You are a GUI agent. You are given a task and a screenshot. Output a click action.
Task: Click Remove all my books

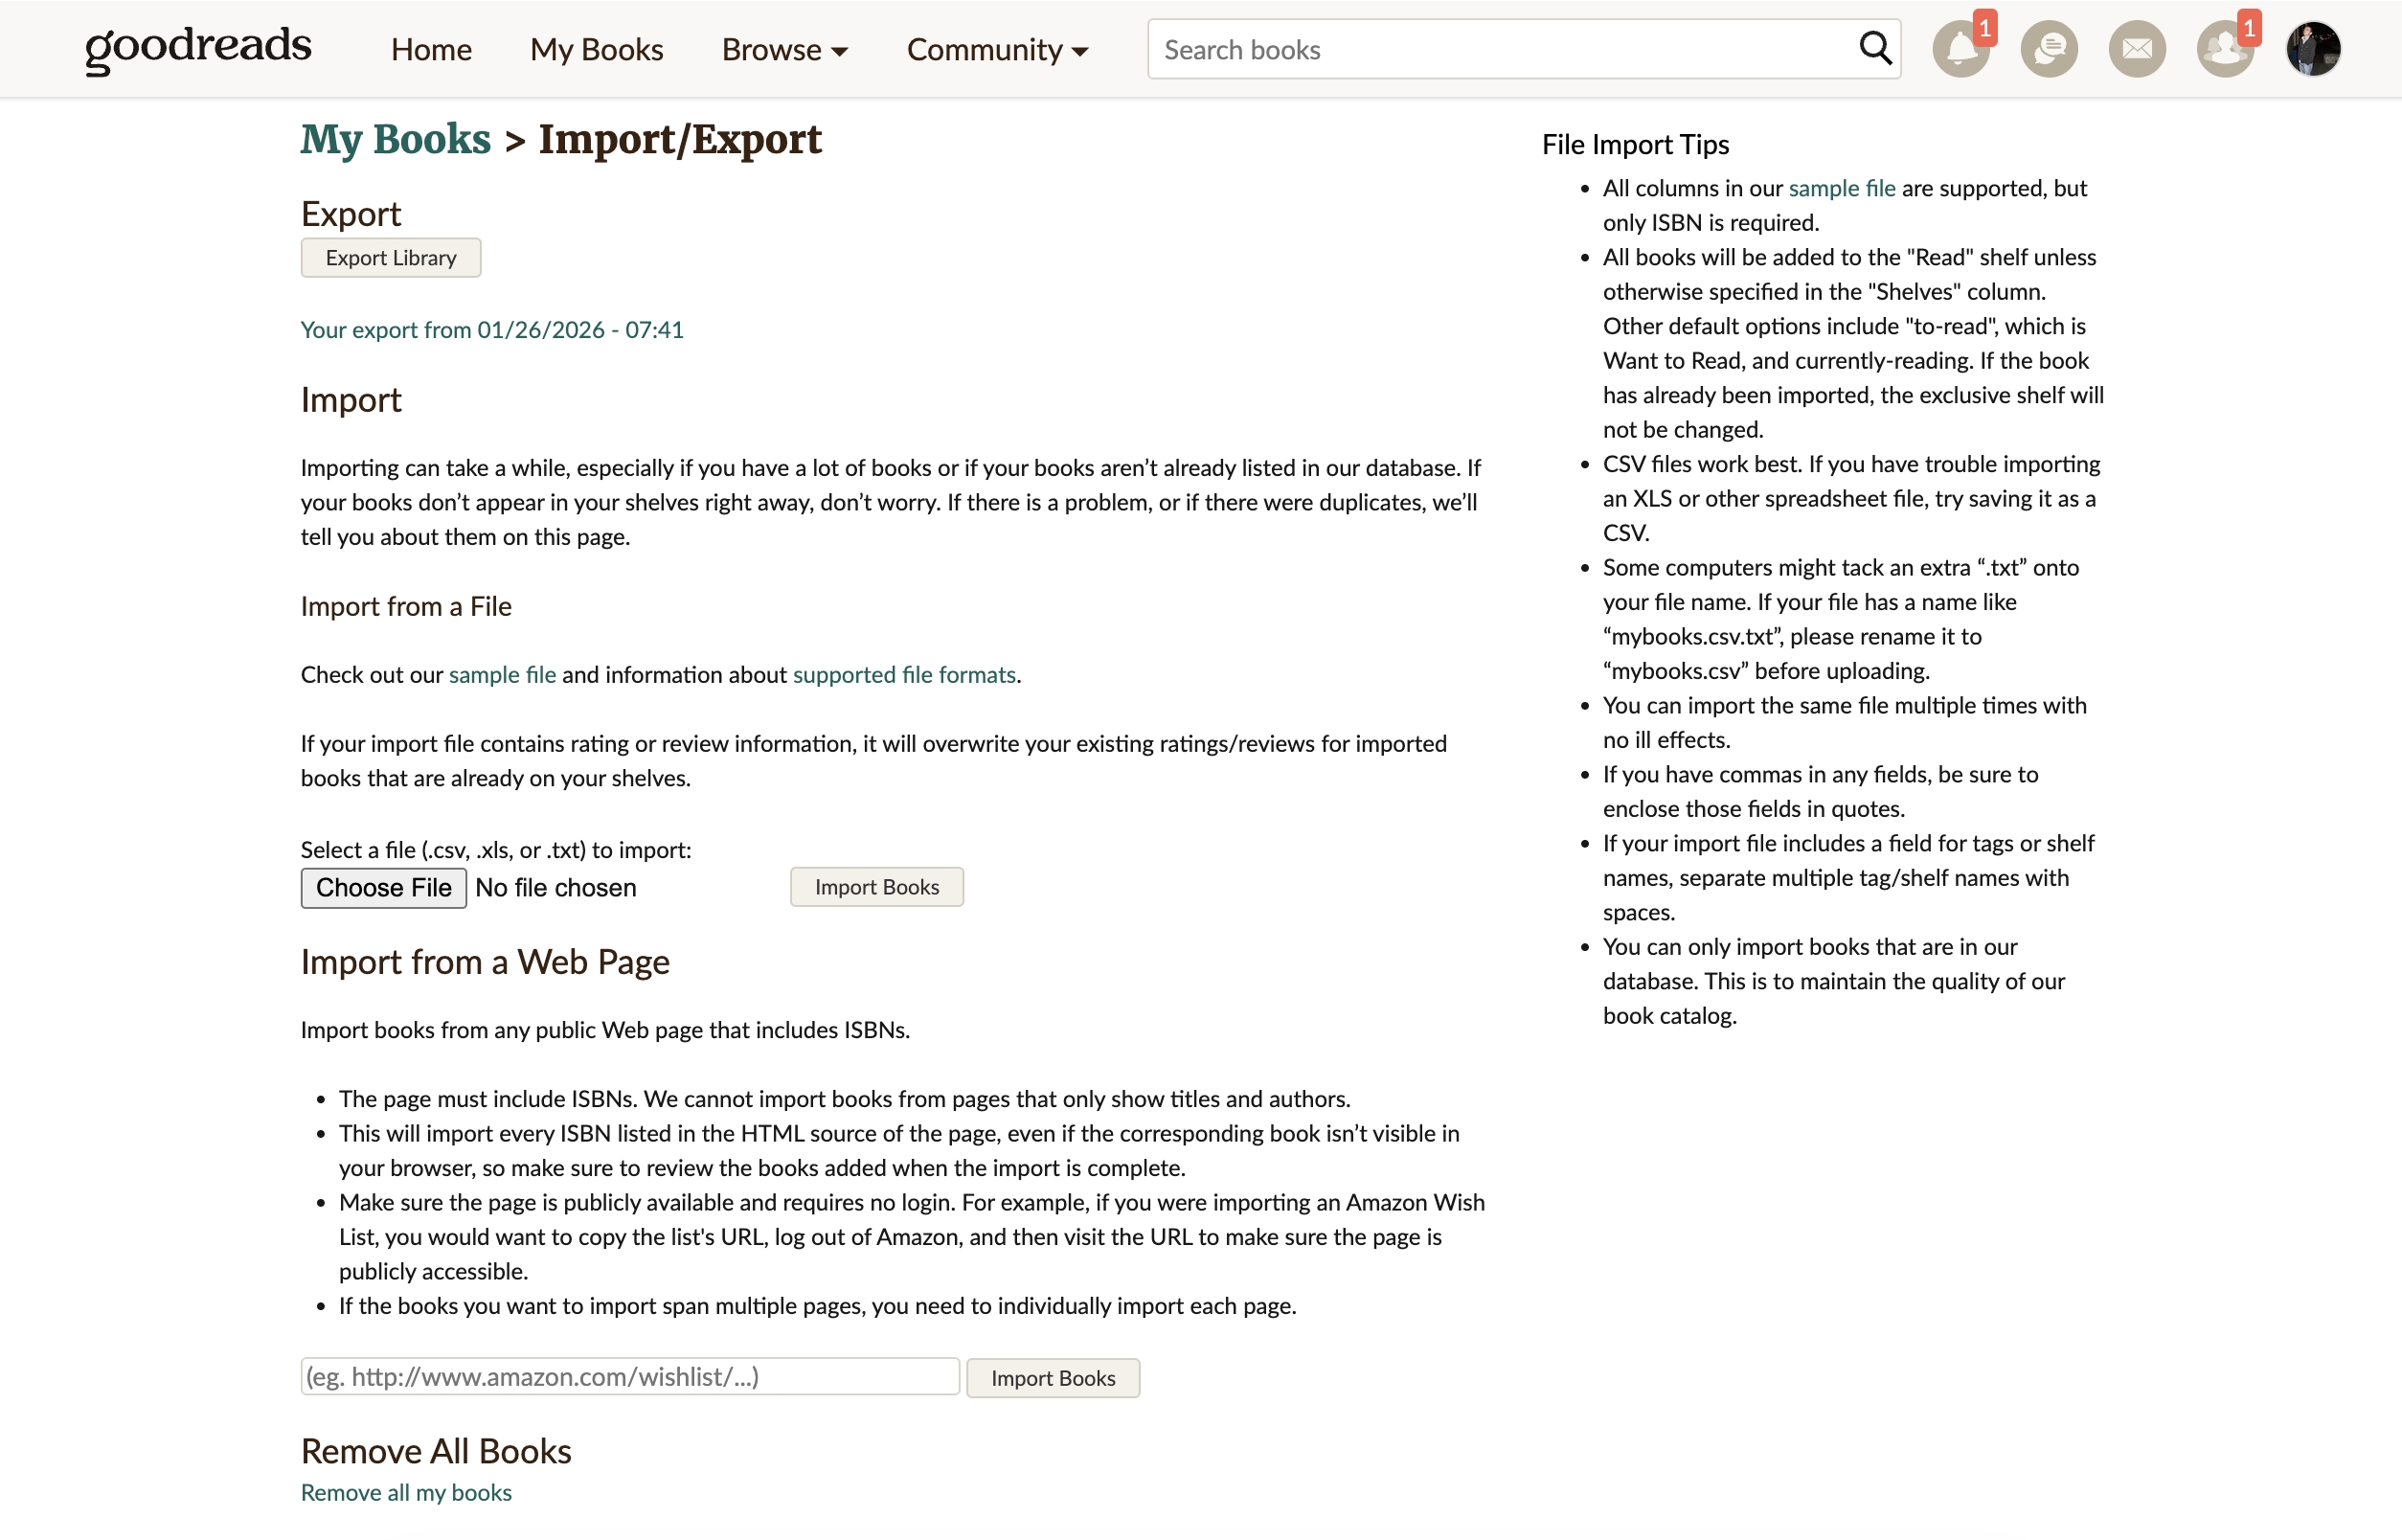[405, 1492]
